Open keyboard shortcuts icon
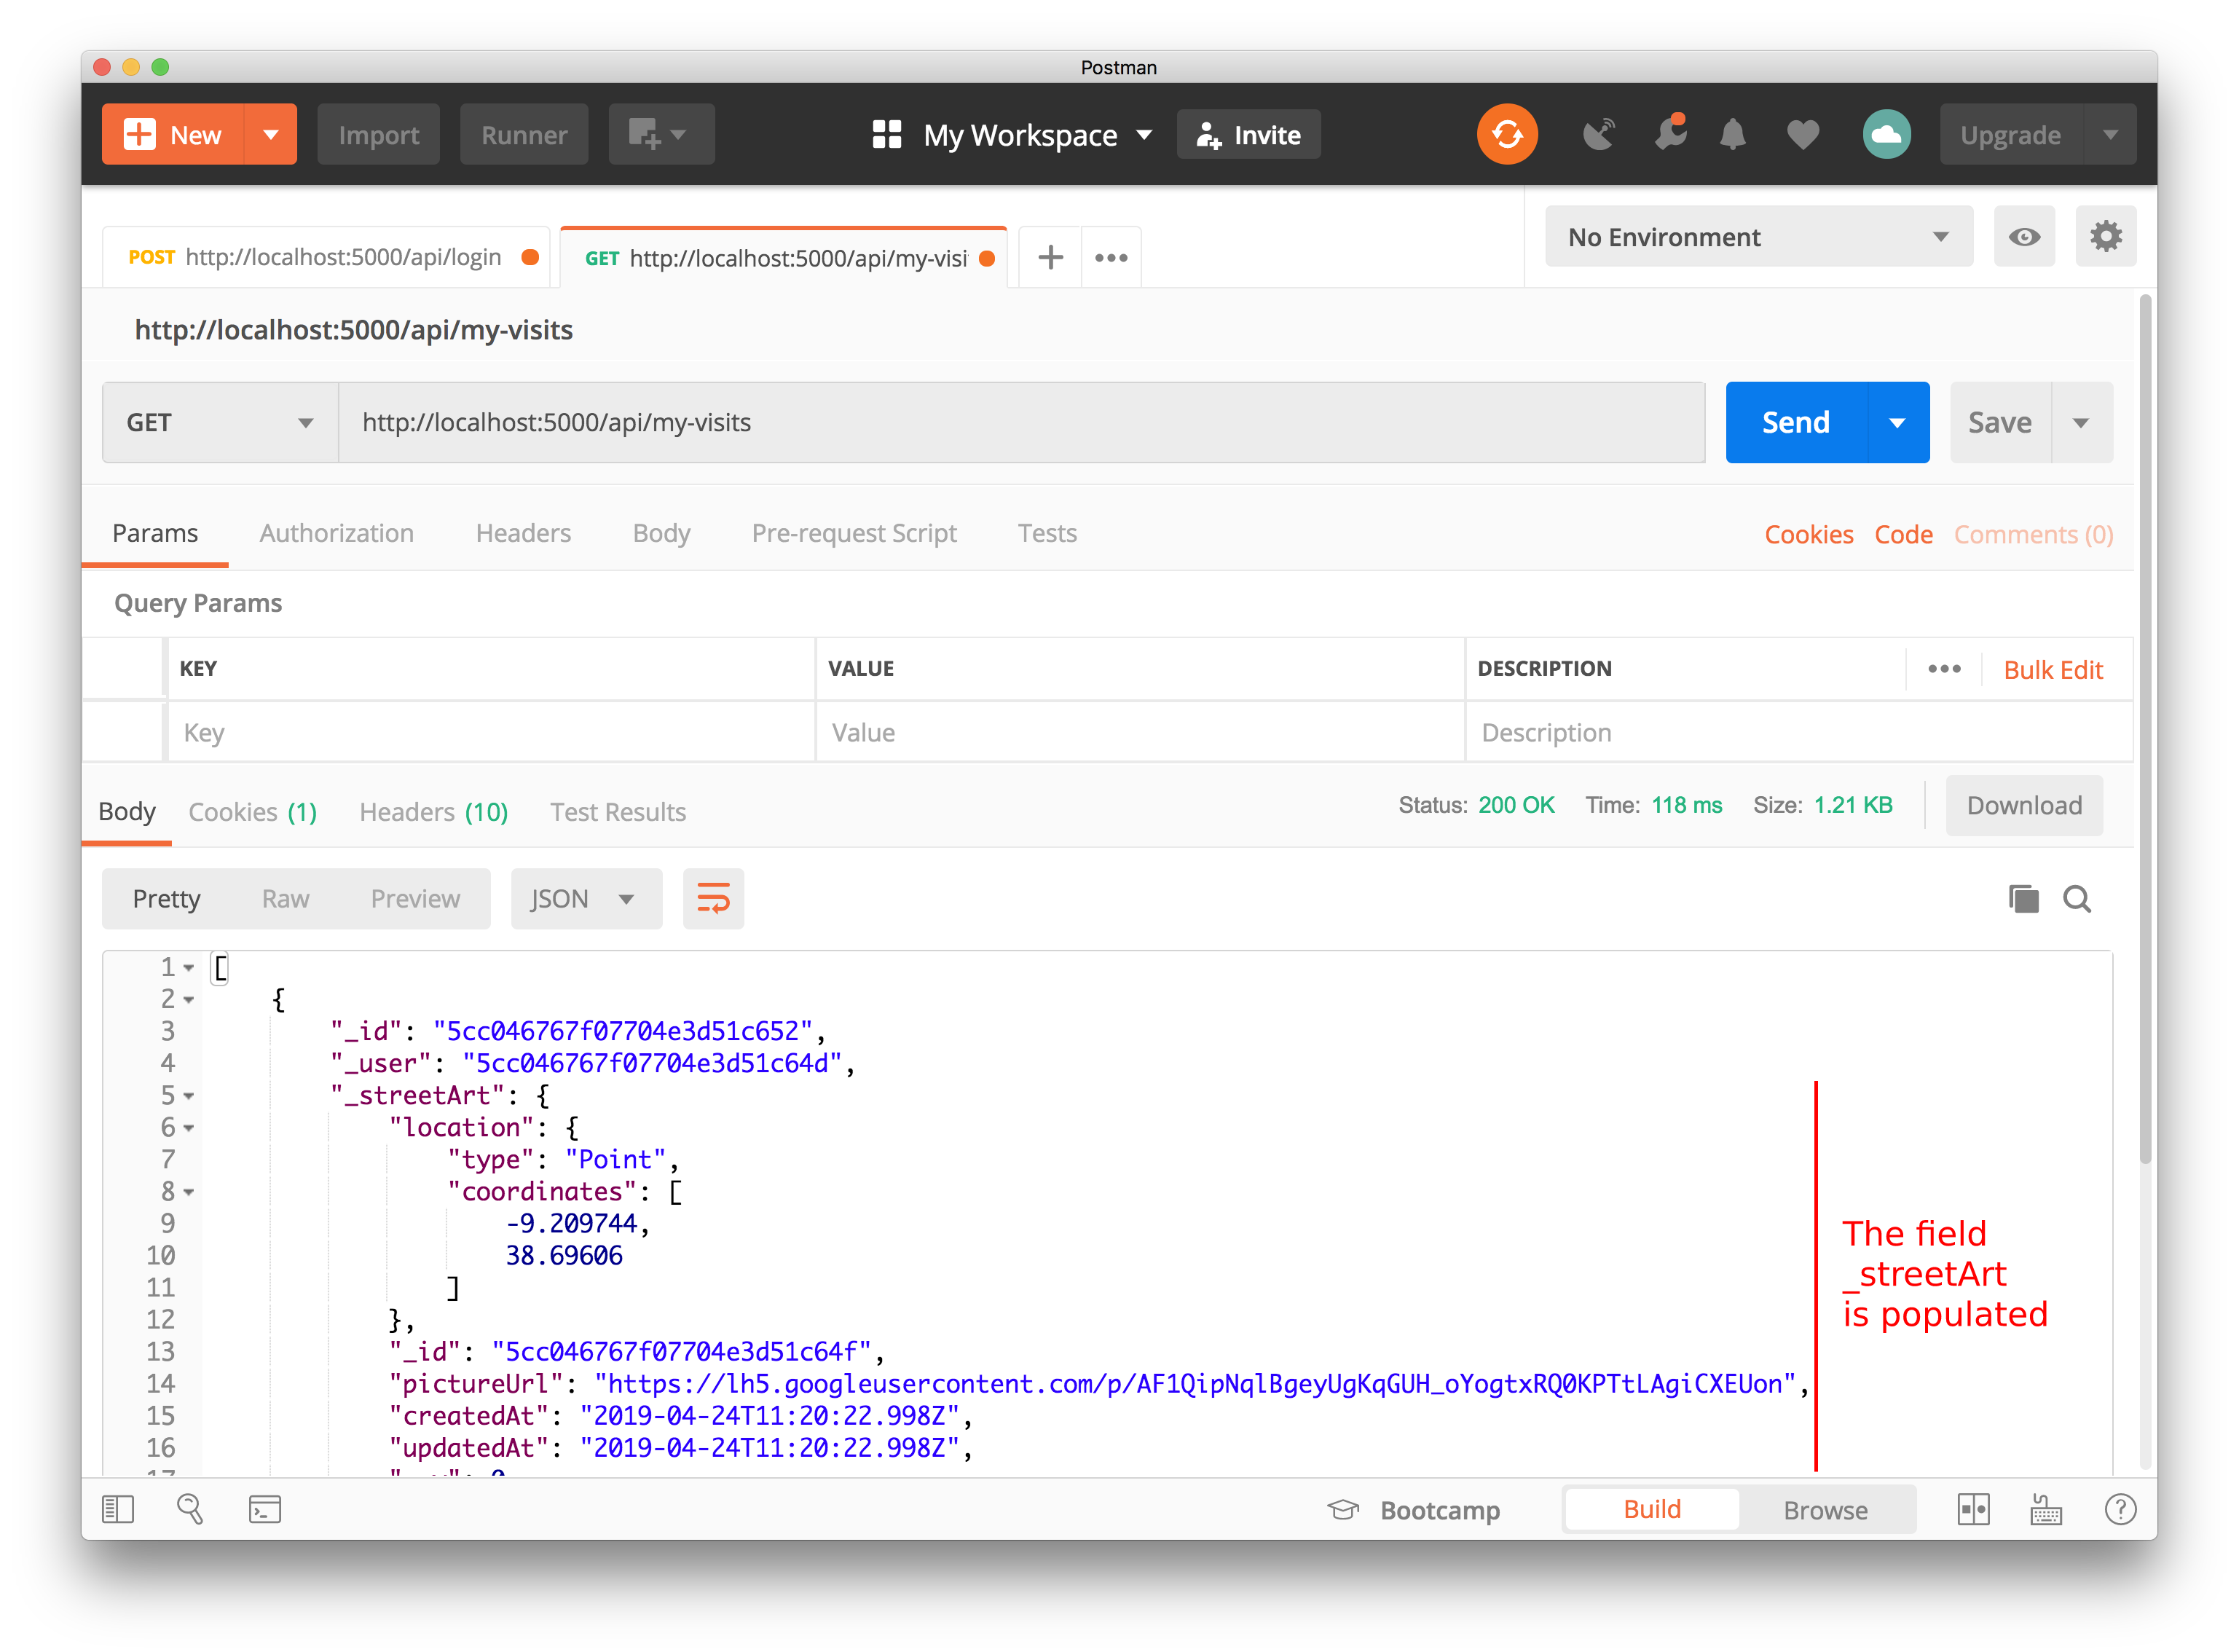Viewport: 2239px width, 1652px height. click(2045, 1510)
